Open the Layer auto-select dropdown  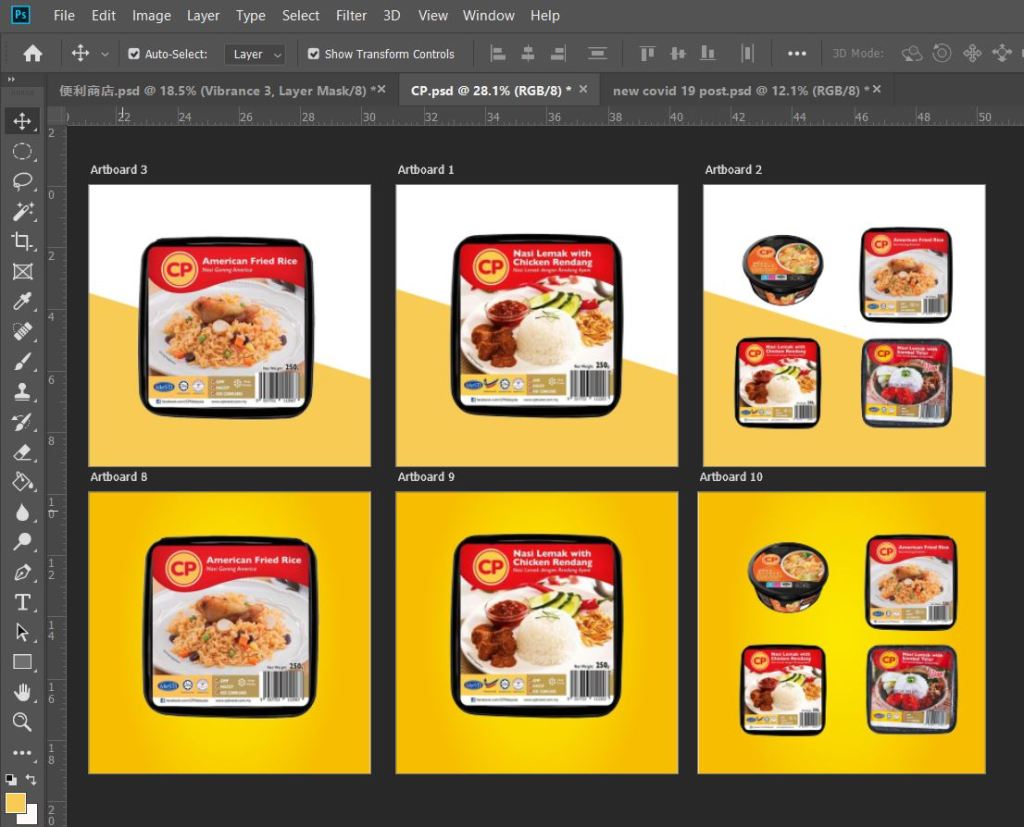[255, 54]
